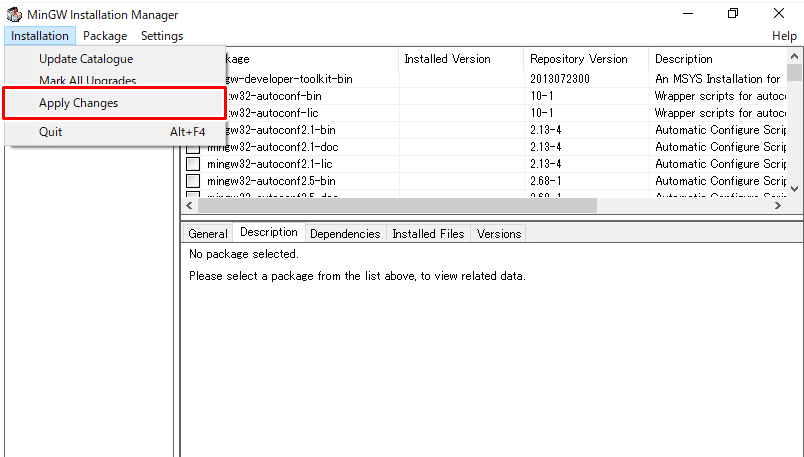Tick checkbox for mingw32-autoconf2.1-doc

193,148
